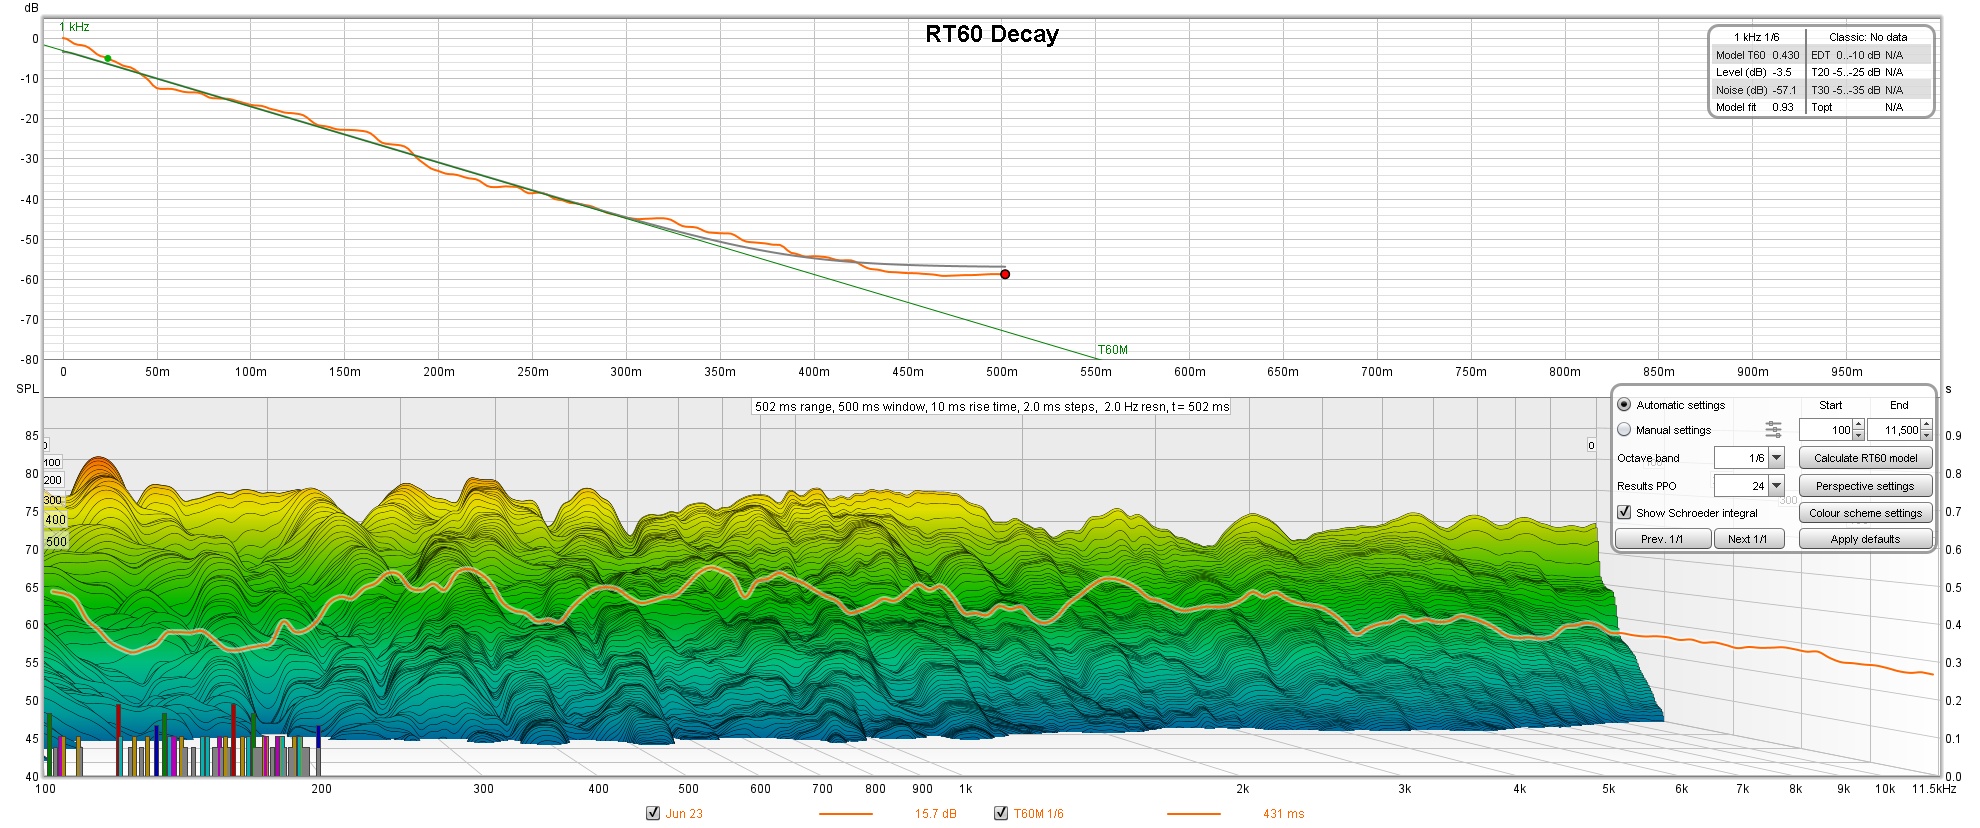Click the green start marker on decay curve
Viewport: 1980px width, 828px height.
[x=108, y=58]
